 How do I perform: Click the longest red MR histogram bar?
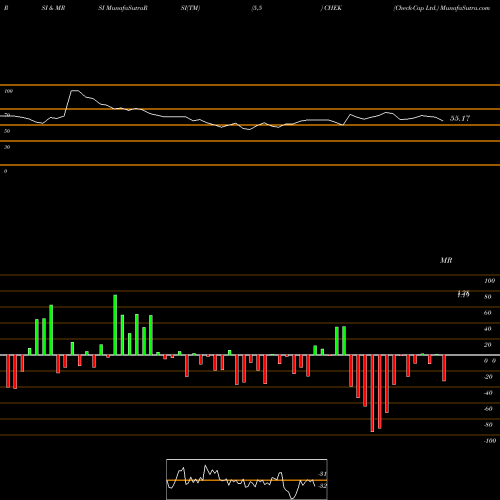372,393
